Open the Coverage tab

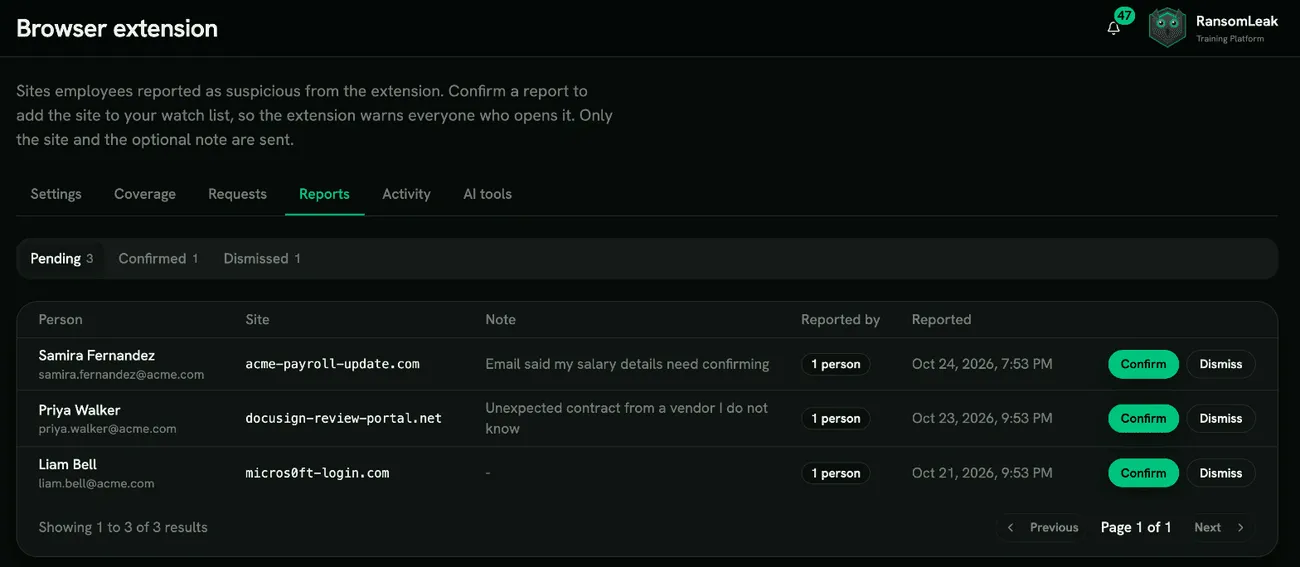point(145,194)
